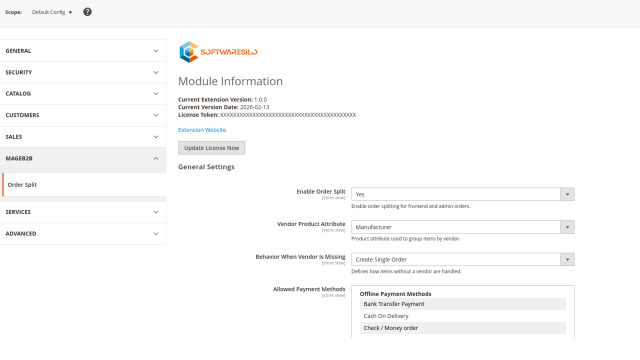Expand the General configuration section
This screenshot has height=360, width=640.
point(83,51)
